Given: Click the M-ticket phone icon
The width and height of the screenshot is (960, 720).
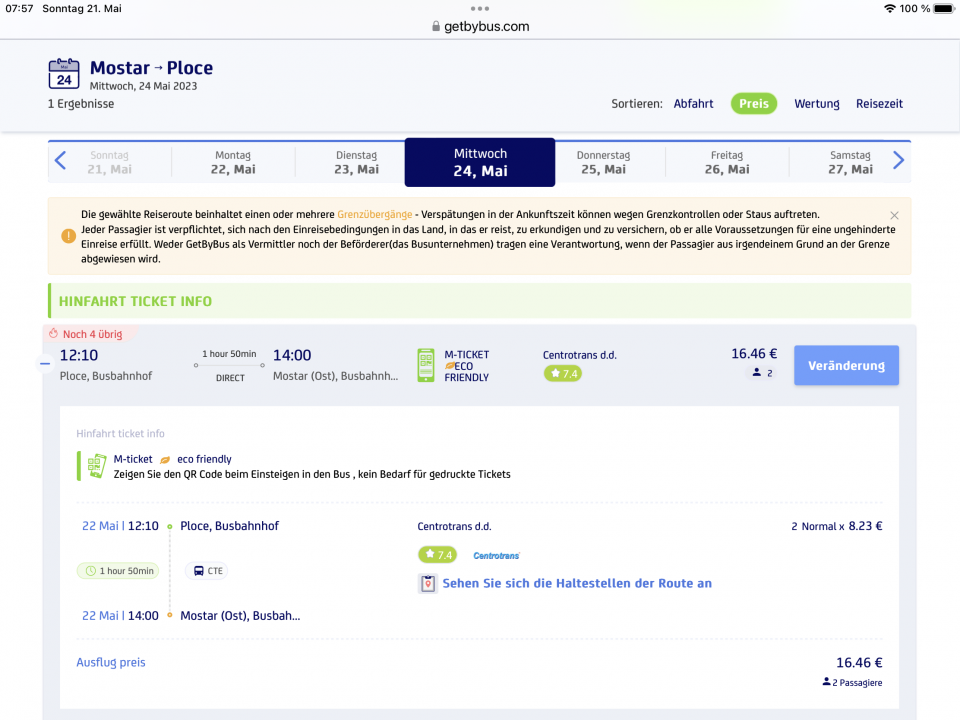Looking at the screenshot, I should (426, 365).
